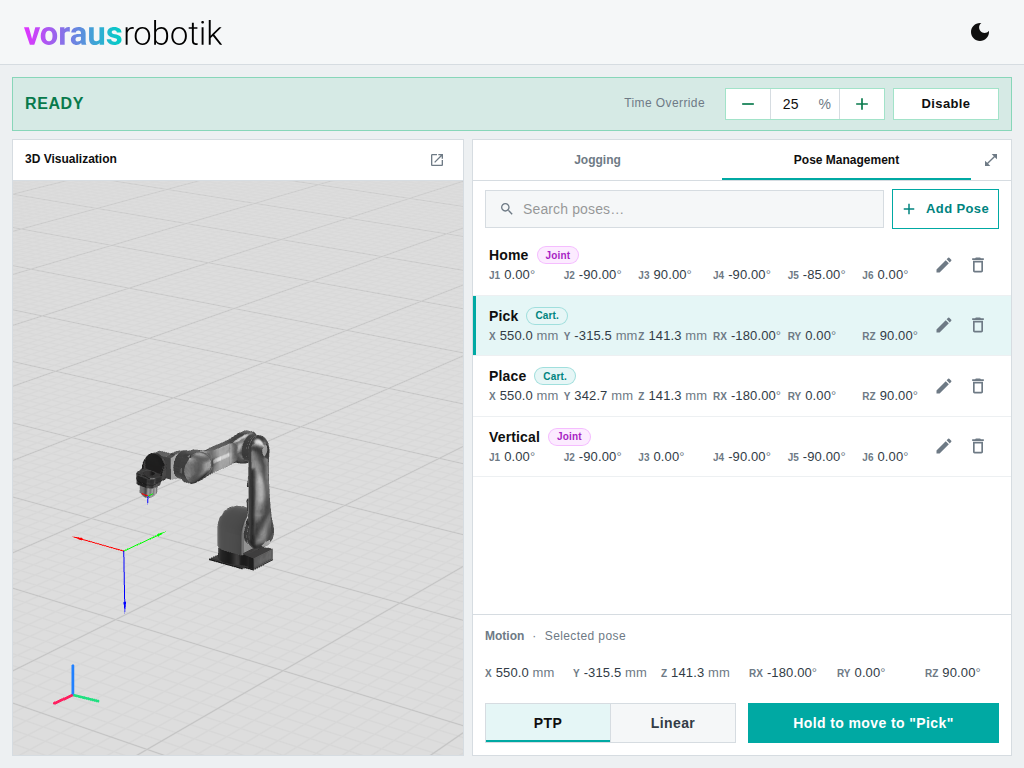Choose PTP motion type
Image resolution: width=1024 pixels, height=768 pixels.
pos(547,723)
